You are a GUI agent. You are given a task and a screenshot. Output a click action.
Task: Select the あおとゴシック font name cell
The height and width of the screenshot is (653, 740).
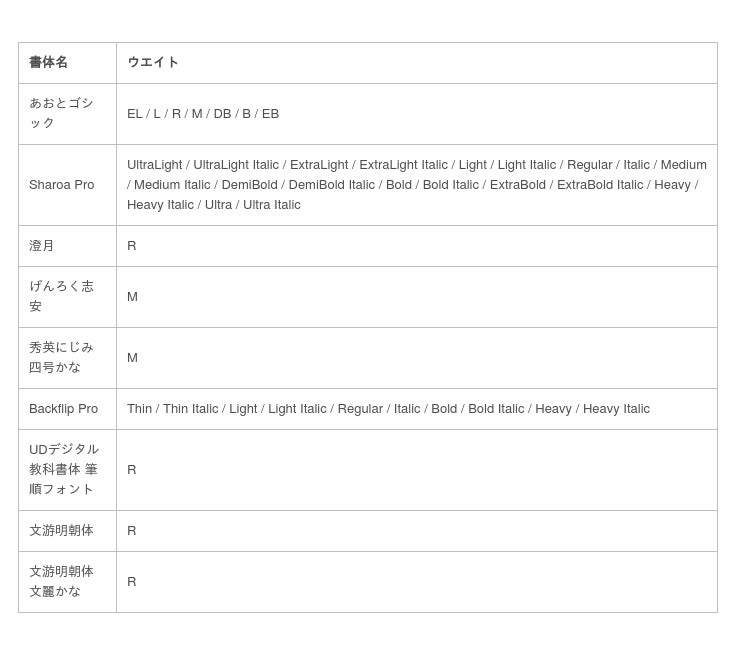point(62,113)
